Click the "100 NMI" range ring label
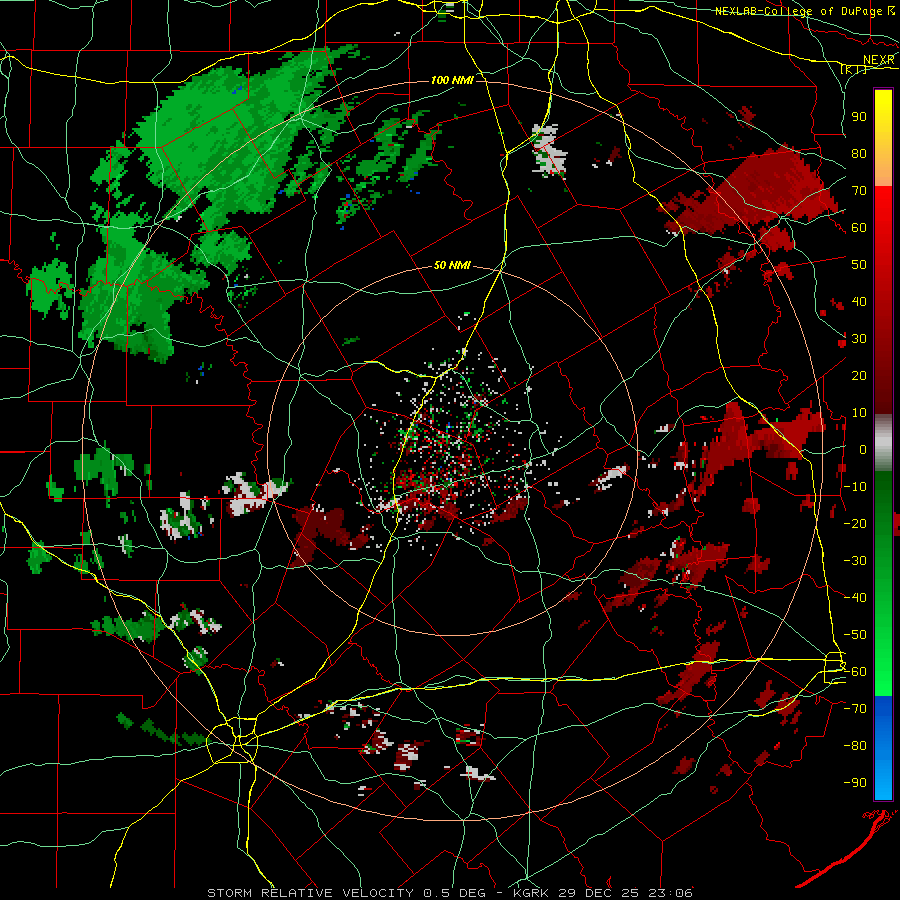Image resolution: width=900 pixels, height=900 pixels. pyautogui.click(x=452, y=80)
